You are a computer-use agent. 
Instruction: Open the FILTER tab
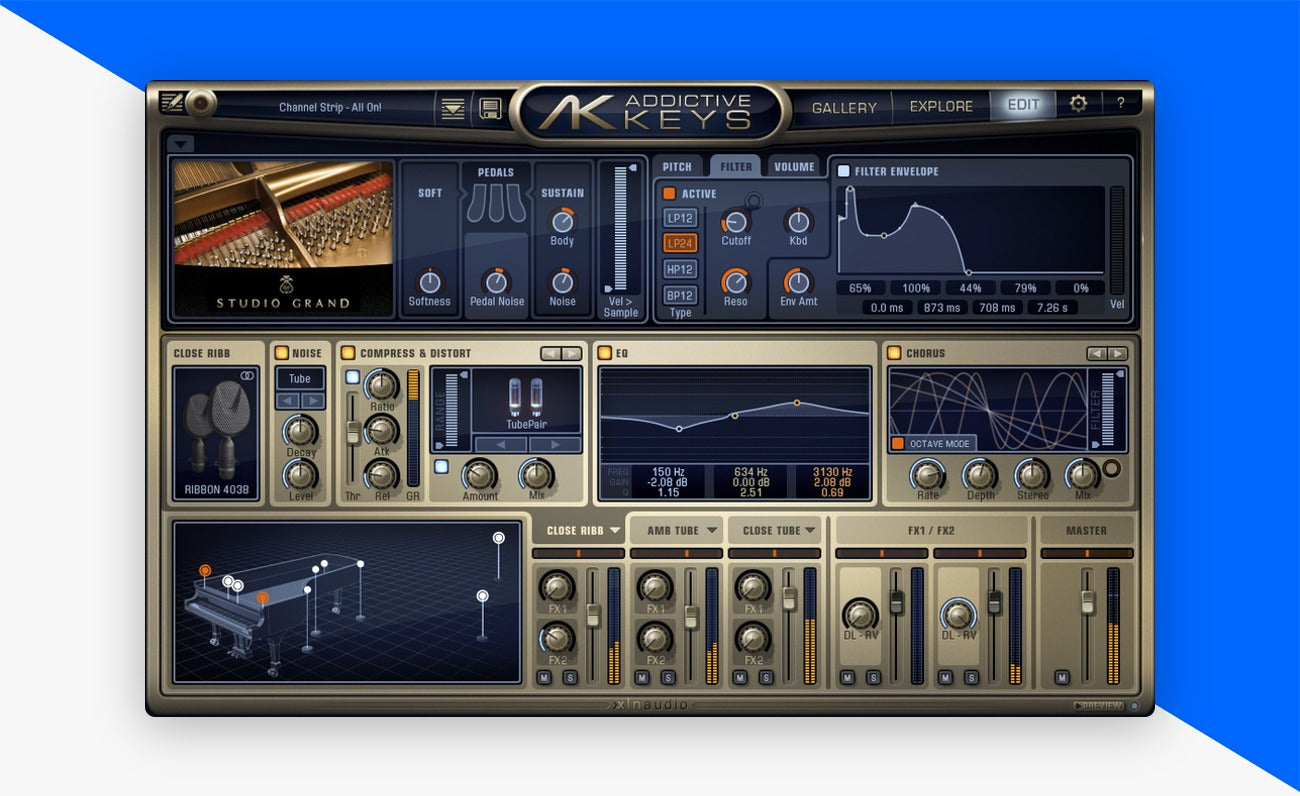pos(735,167)
